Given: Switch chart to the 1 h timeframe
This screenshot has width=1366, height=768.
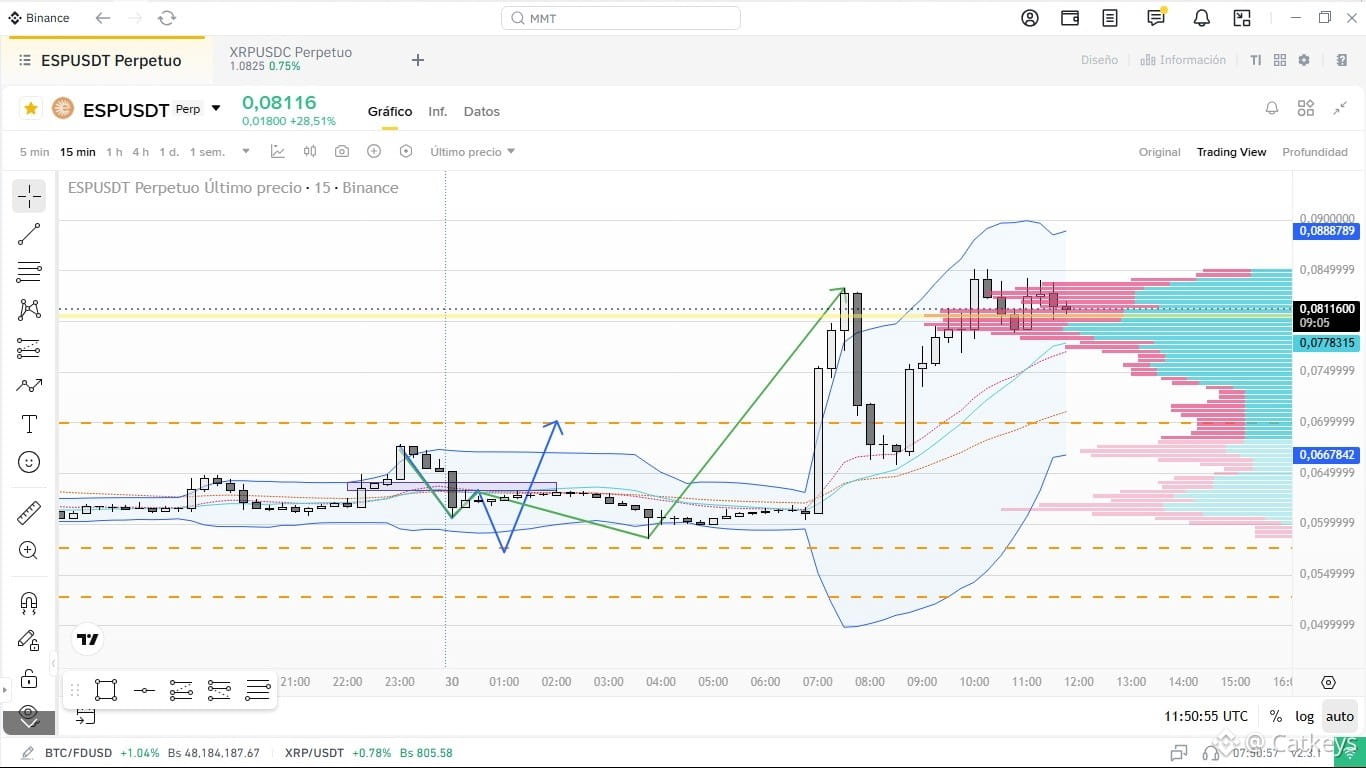Looking at the screenshot, I should [114, 152].
